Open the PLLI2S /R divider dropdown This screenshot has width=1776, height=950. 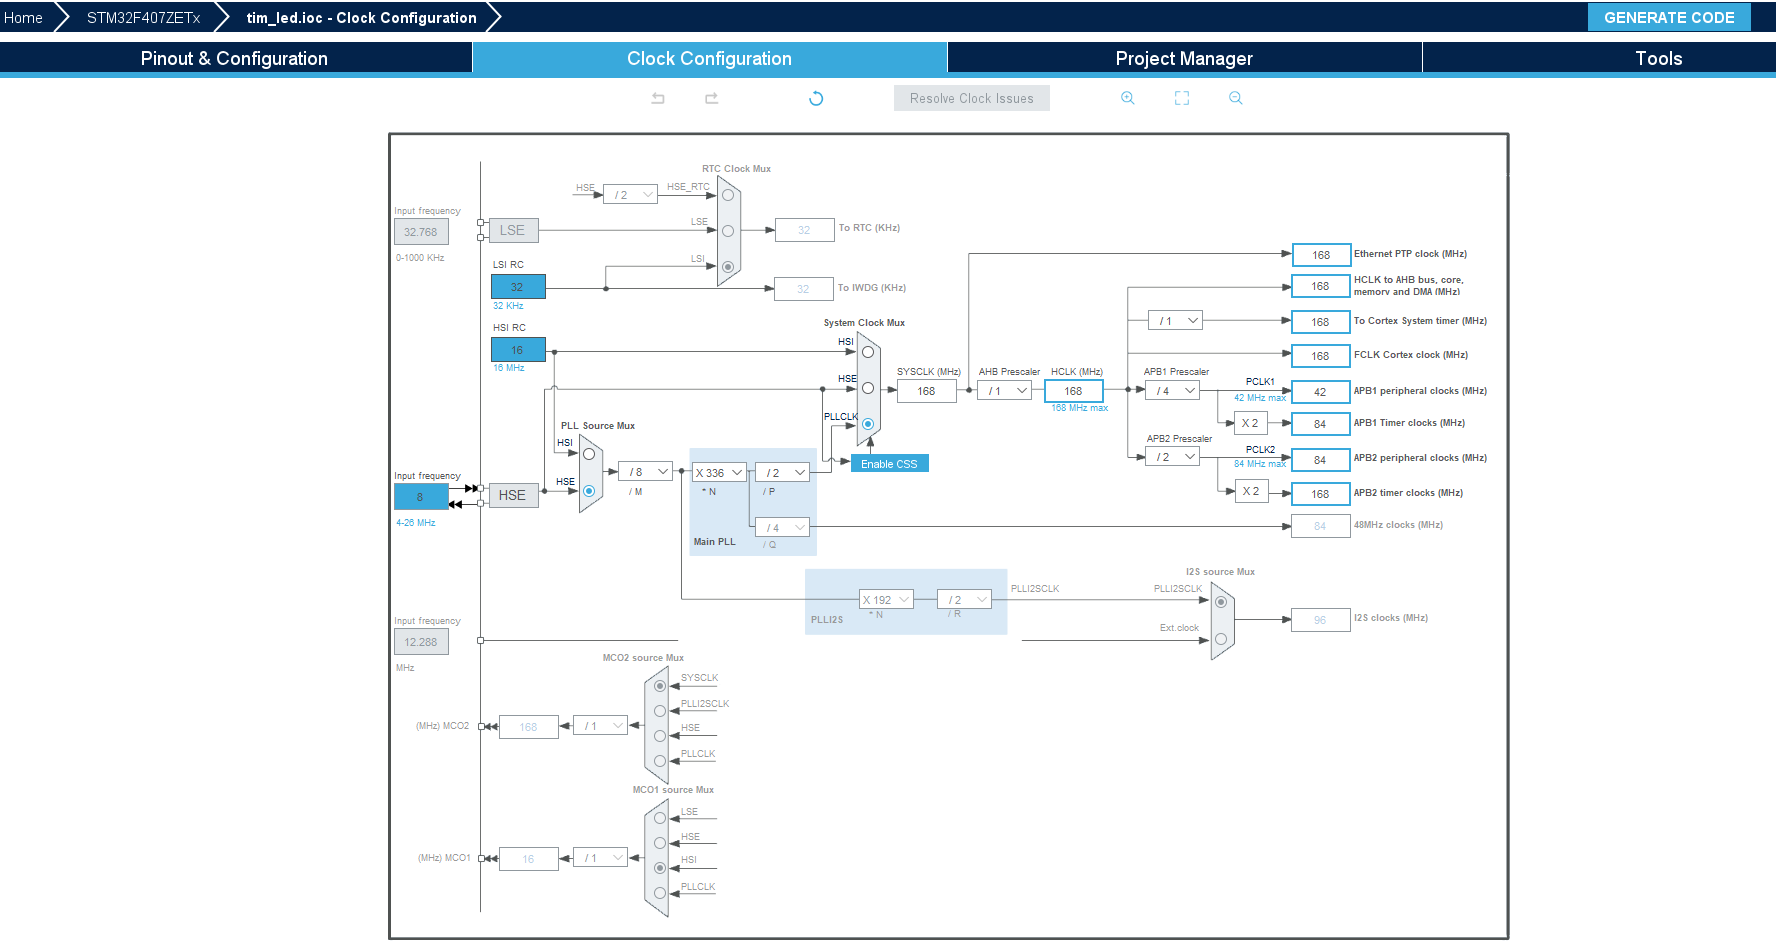click(x=964, y=600)
